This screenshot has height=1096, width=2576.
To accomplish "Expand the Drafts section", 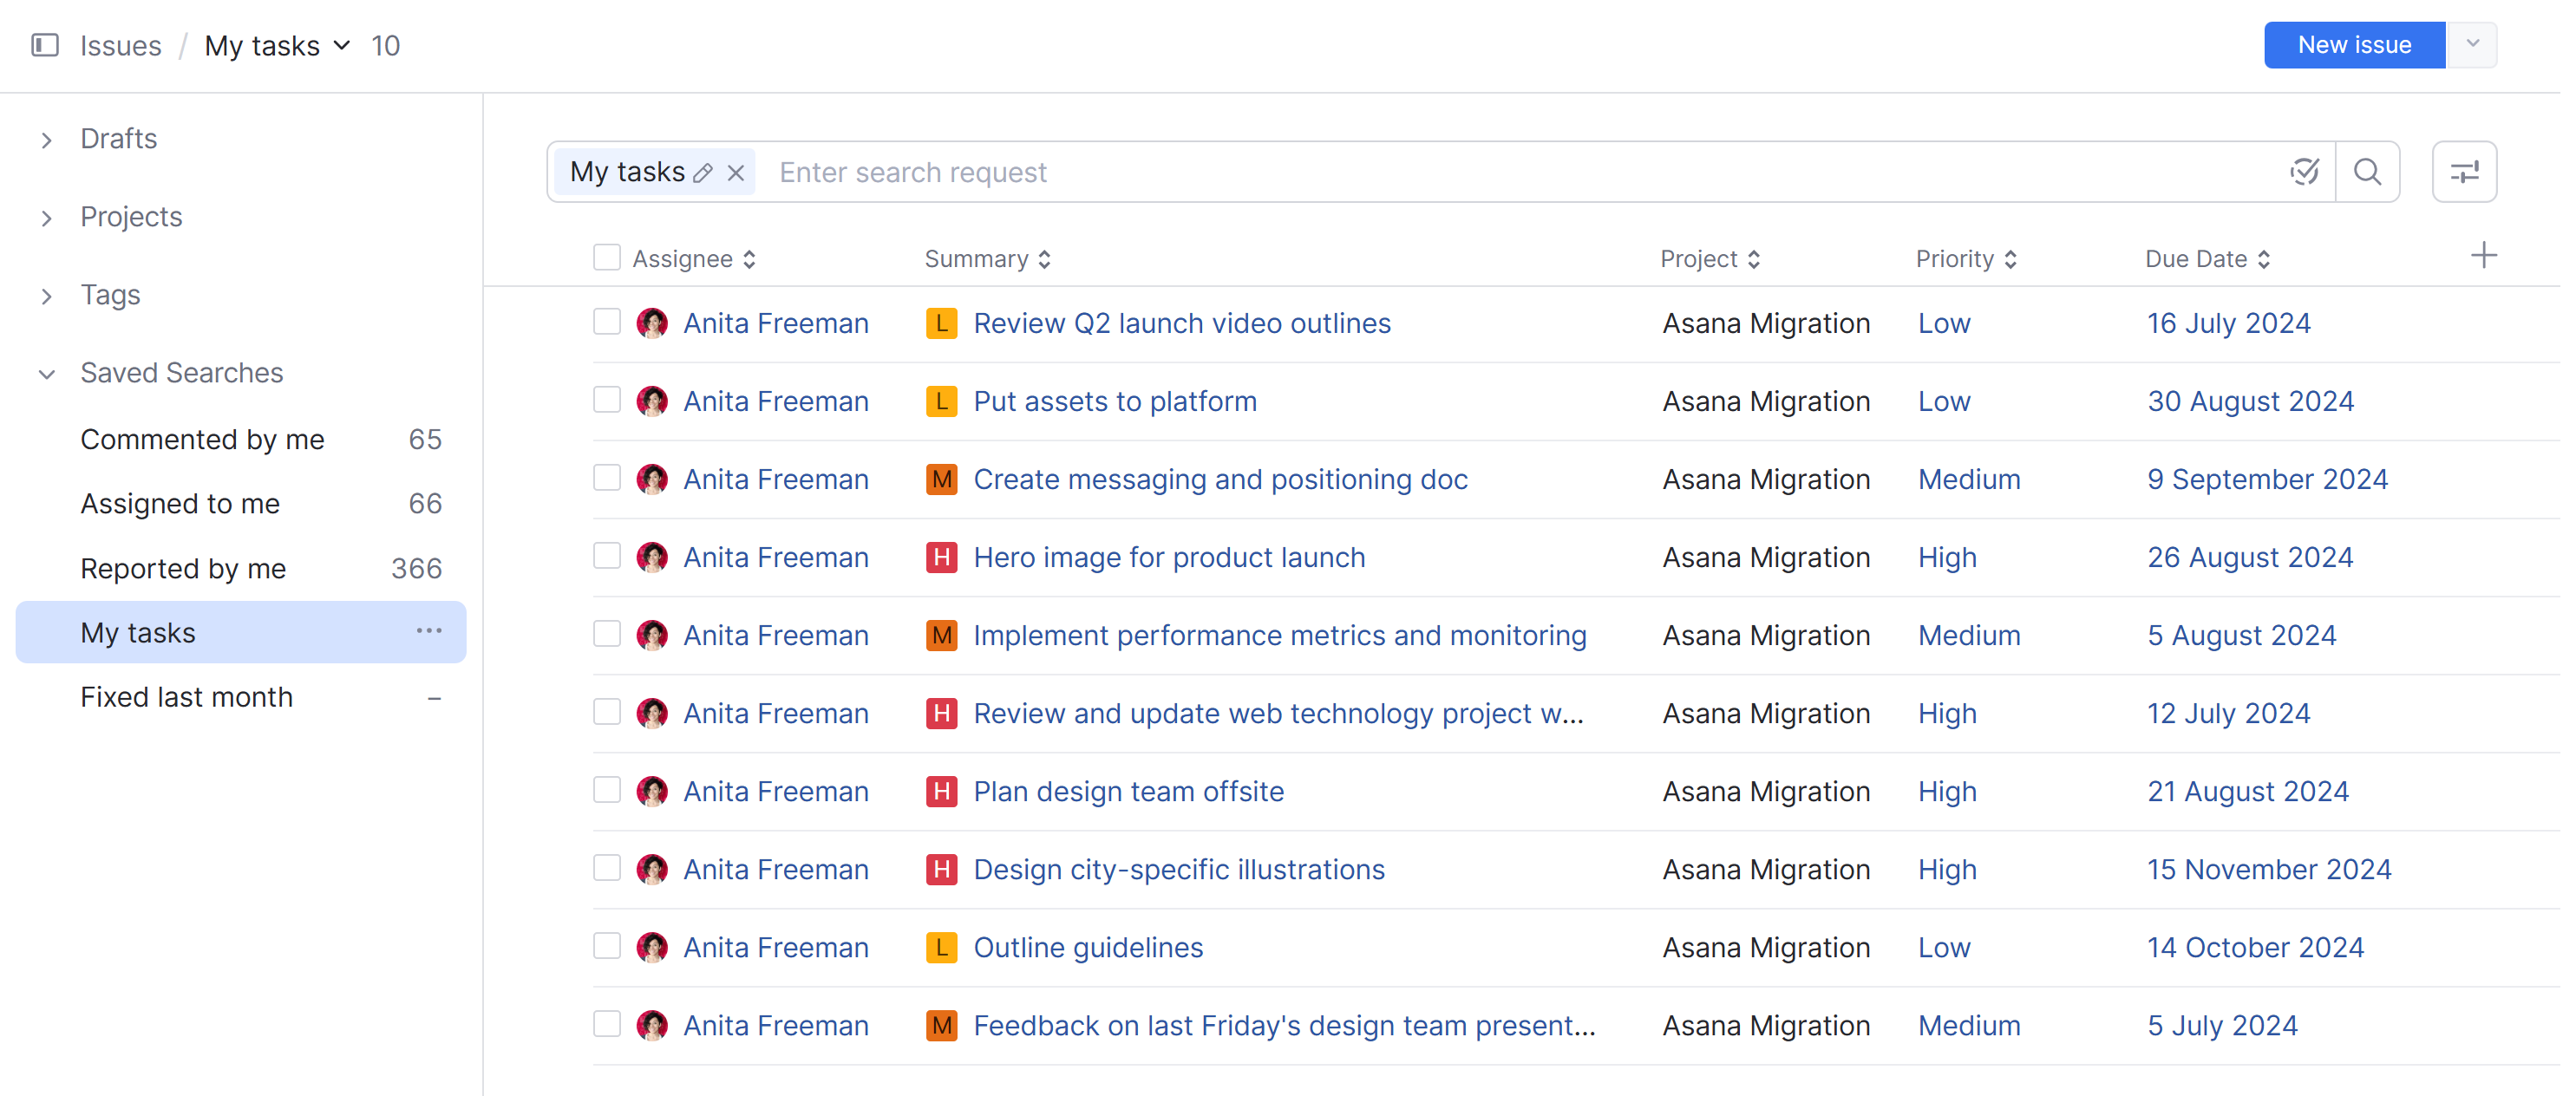I will pyautogui.click(x=47, y=139).
